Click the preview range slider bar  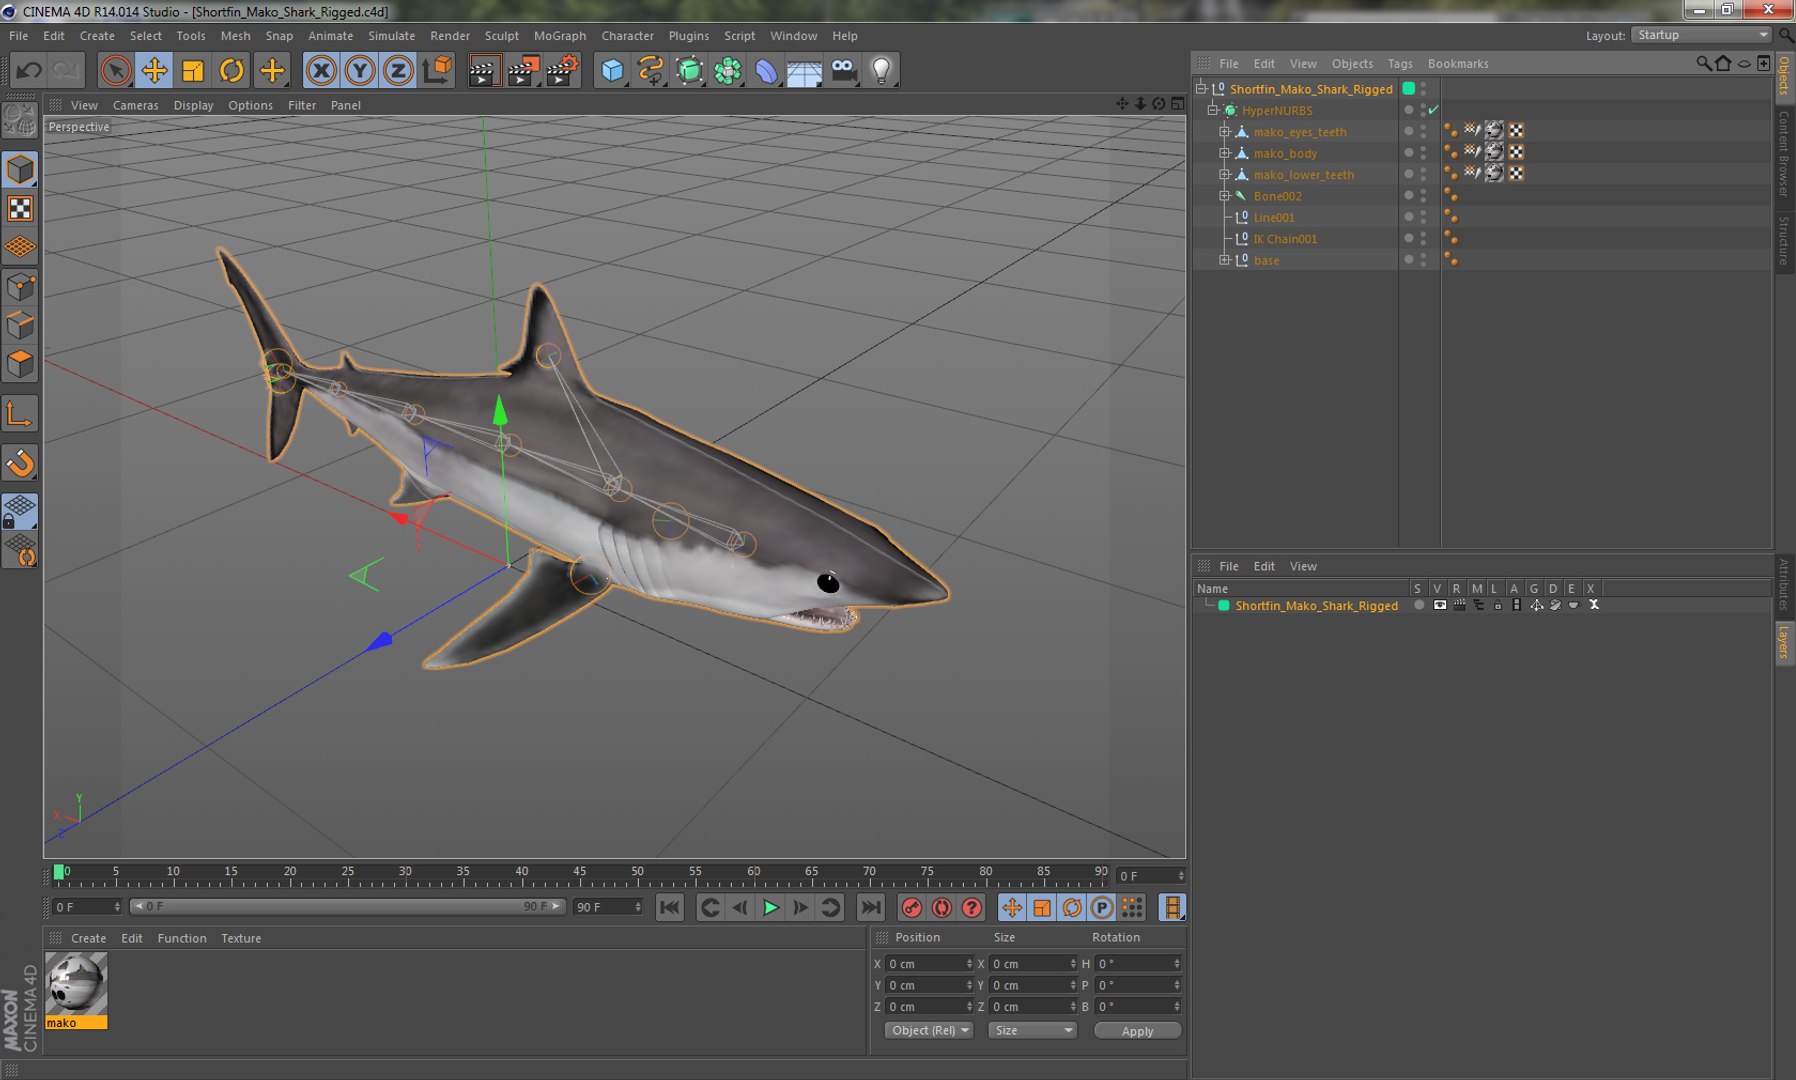[347, 907]
